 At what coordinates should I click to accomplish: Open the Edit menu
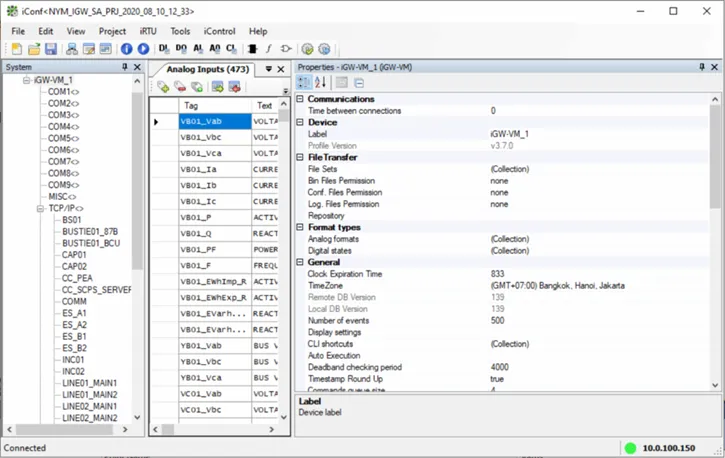(45, 31)
